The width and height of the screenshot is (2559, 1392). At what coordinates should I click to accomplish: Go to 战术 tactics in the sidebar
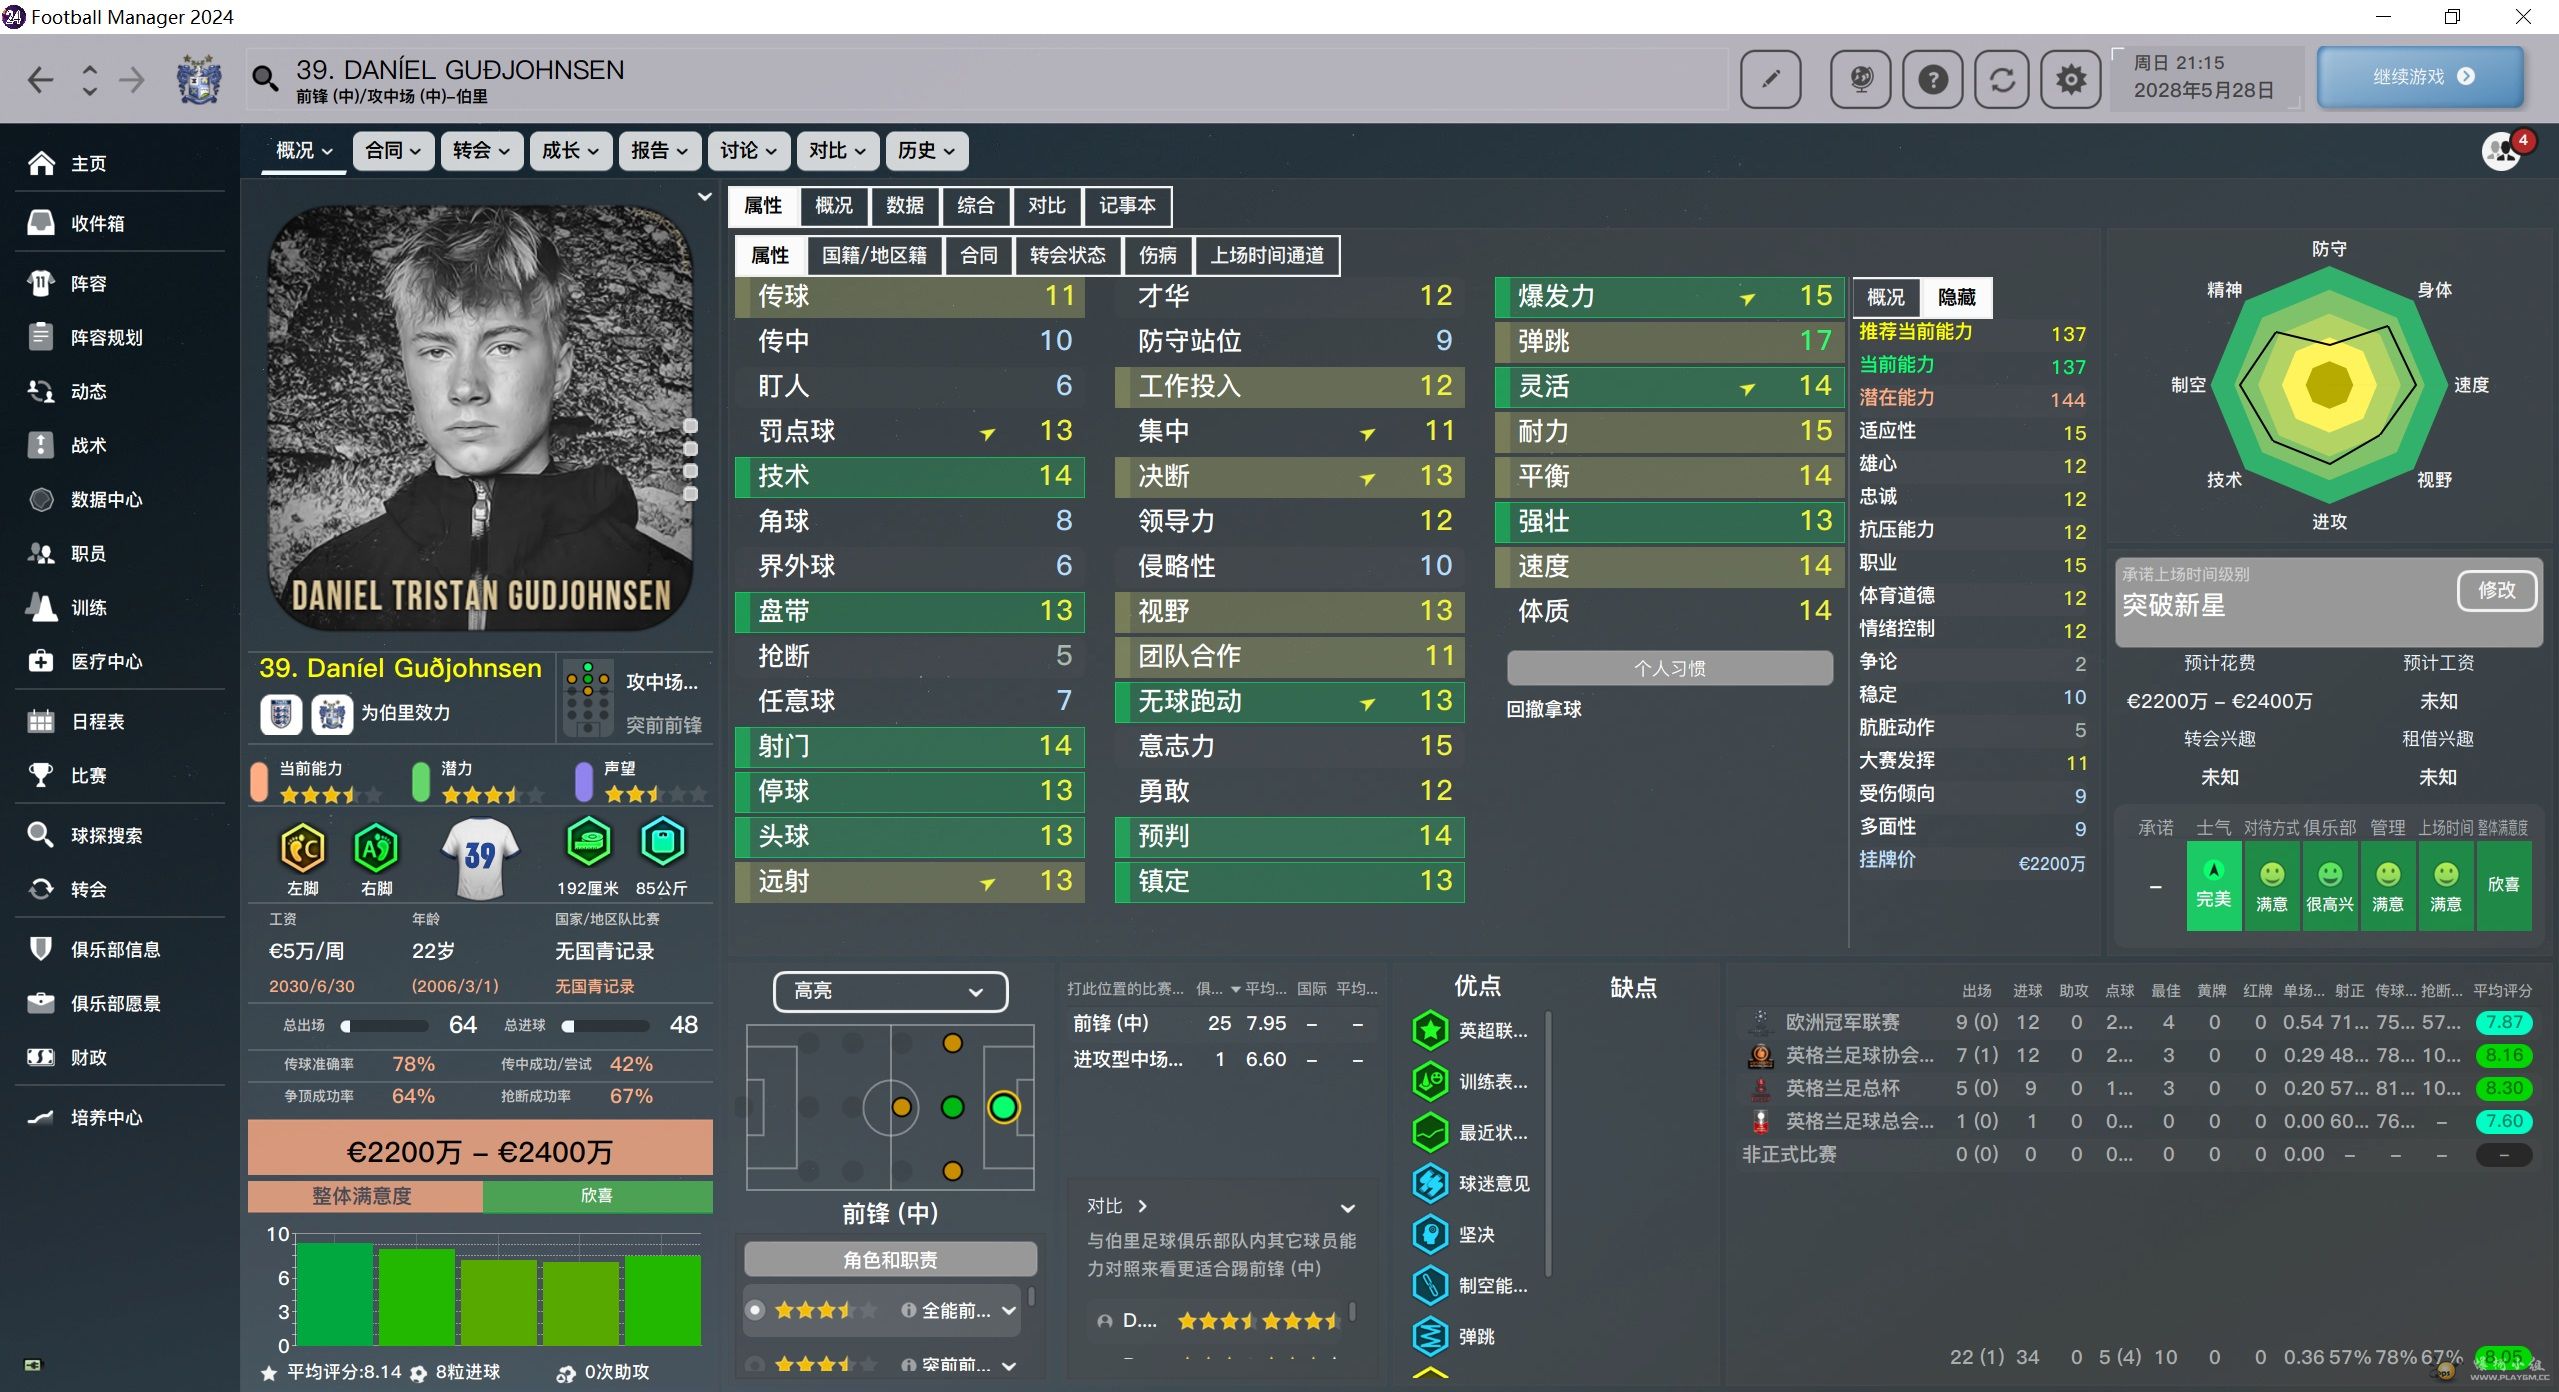click(x=88, y=445)
